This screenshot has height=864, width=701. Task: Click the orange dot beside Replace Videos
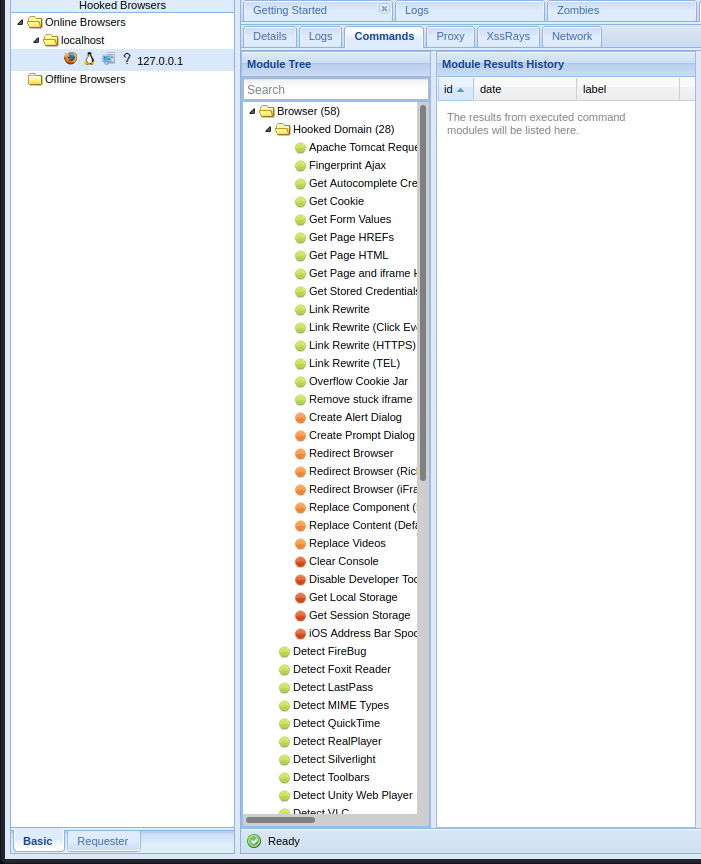click(x=300, y=544)
